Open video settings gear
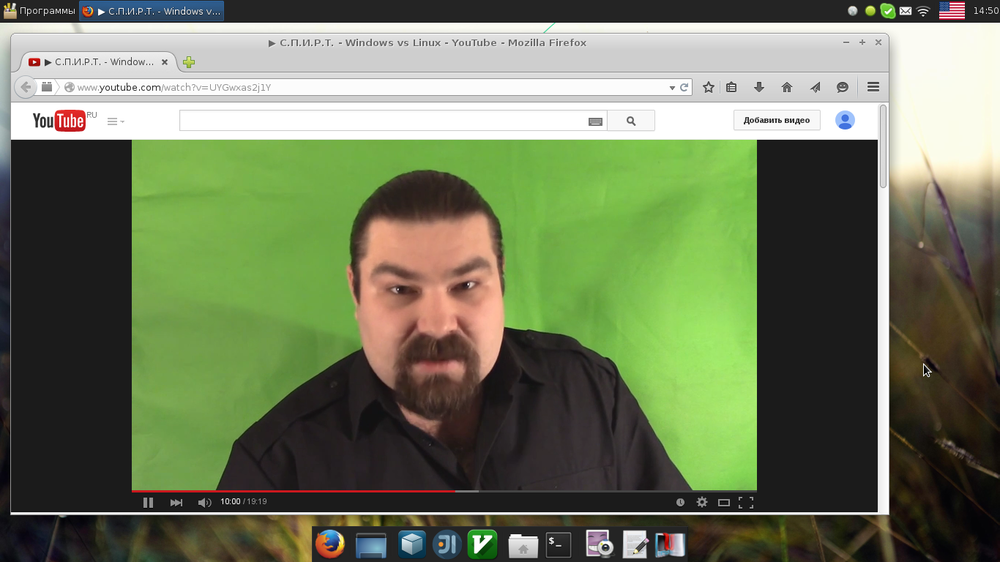Viewport: 1000px width, 562px height. (701, 502)
